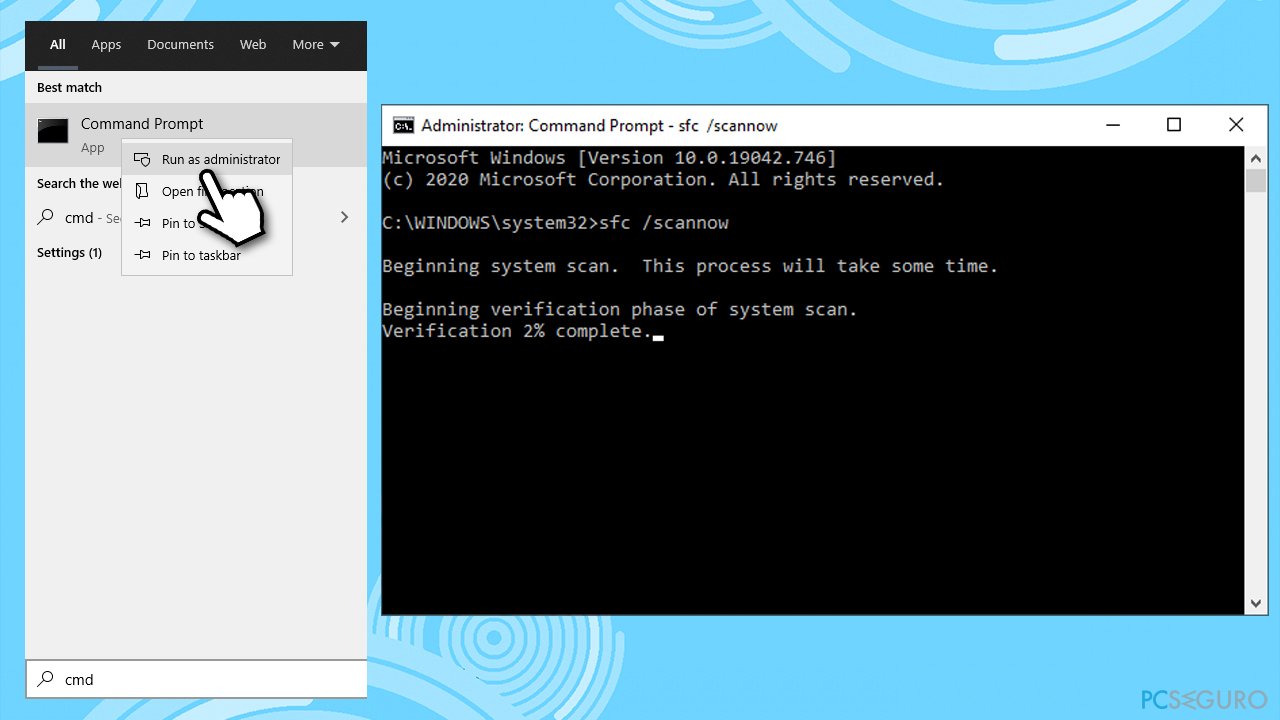Expand the More dropdown in search tabs
1280x720 pixels.
[x=316, y=45]
